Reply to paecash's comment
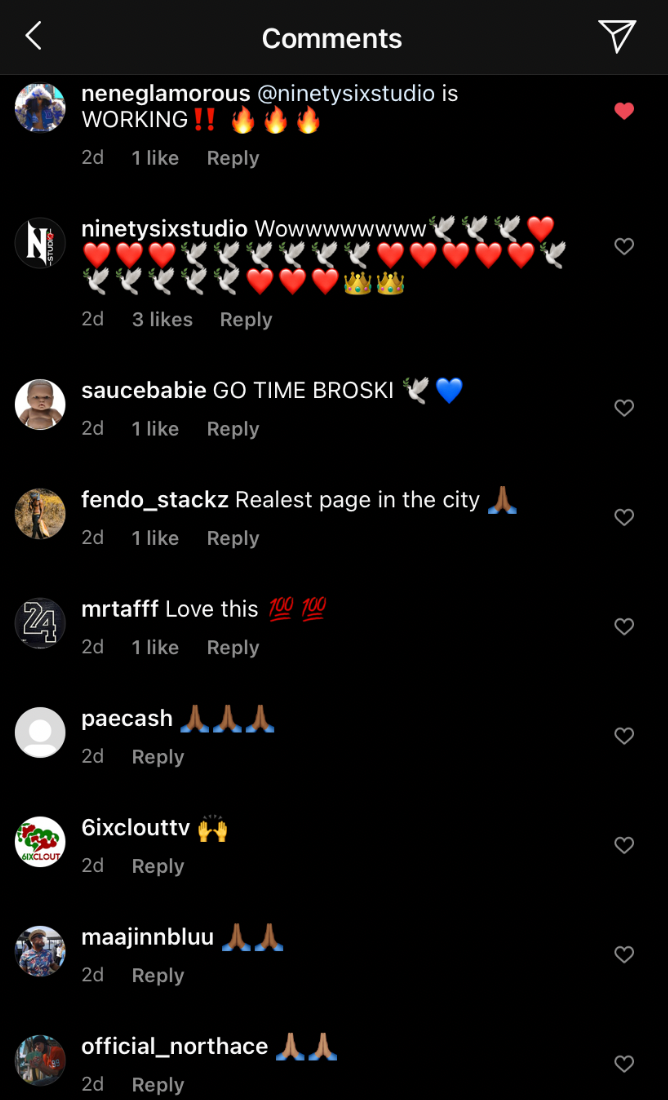 [x=158, y=757]
